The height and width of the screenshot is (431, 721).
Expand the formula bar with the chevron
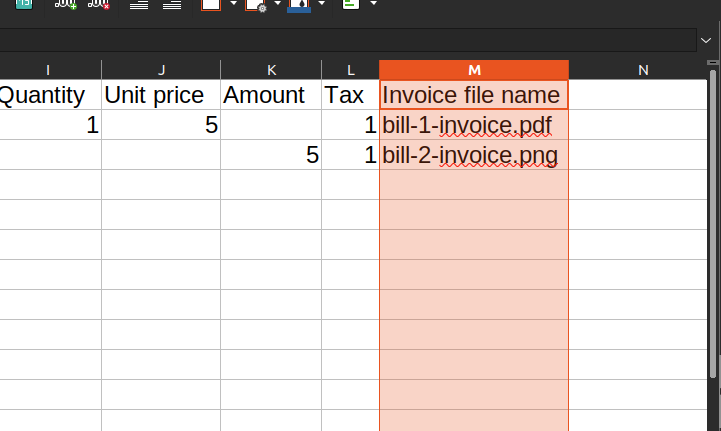point(706,40)
